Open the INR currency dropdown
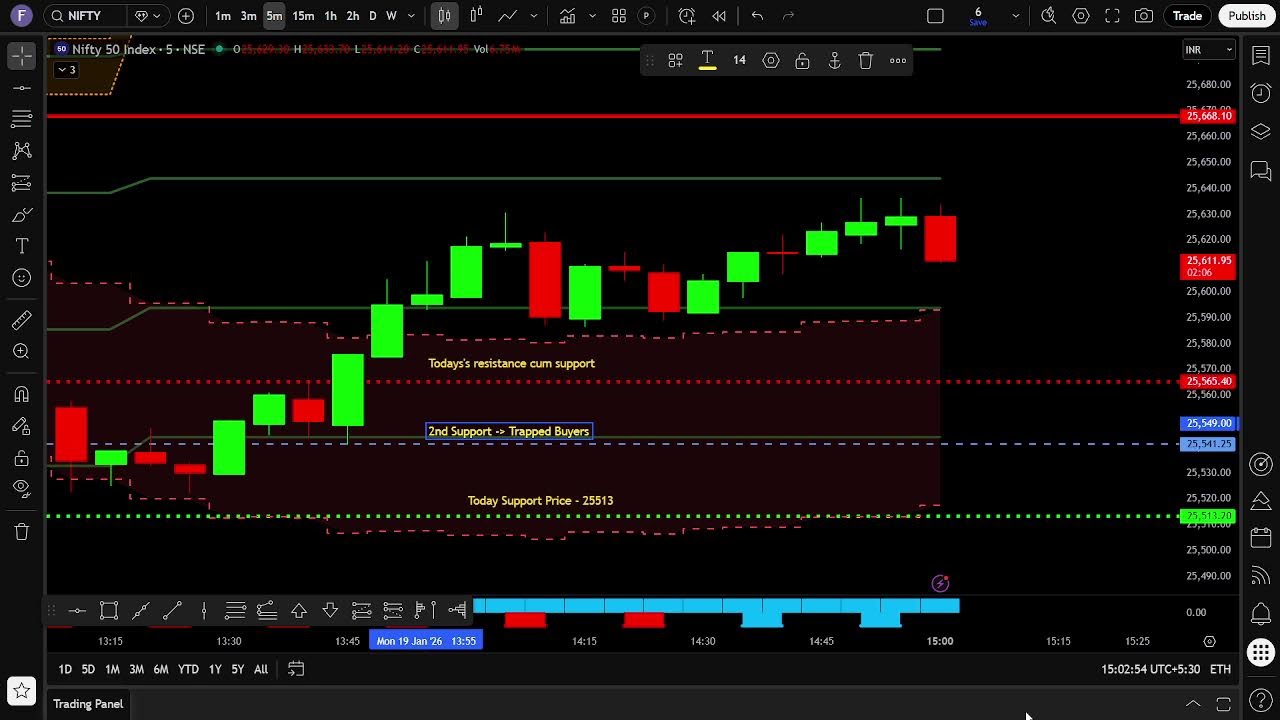Viewport: 1280px width, 720px height. (1209, 50)
